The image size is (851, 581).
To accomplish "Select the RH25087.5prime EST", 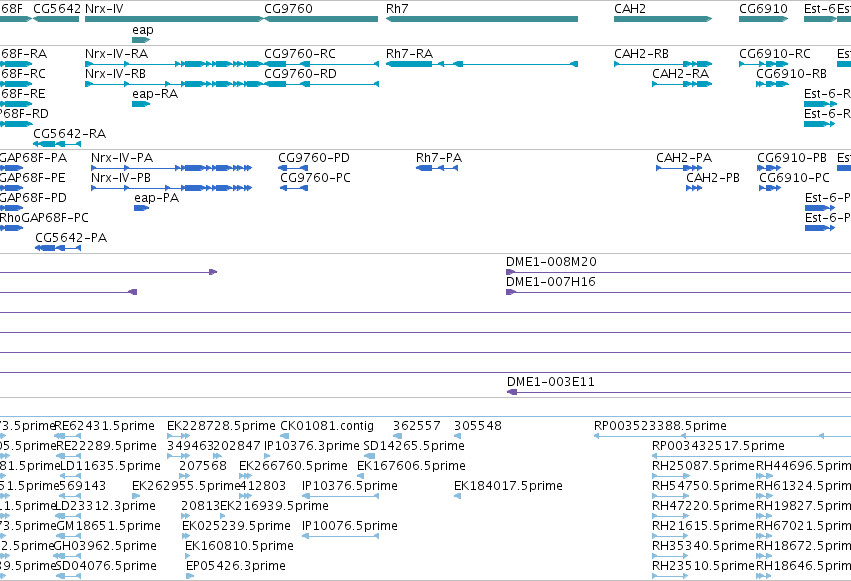I will point(671,476).
